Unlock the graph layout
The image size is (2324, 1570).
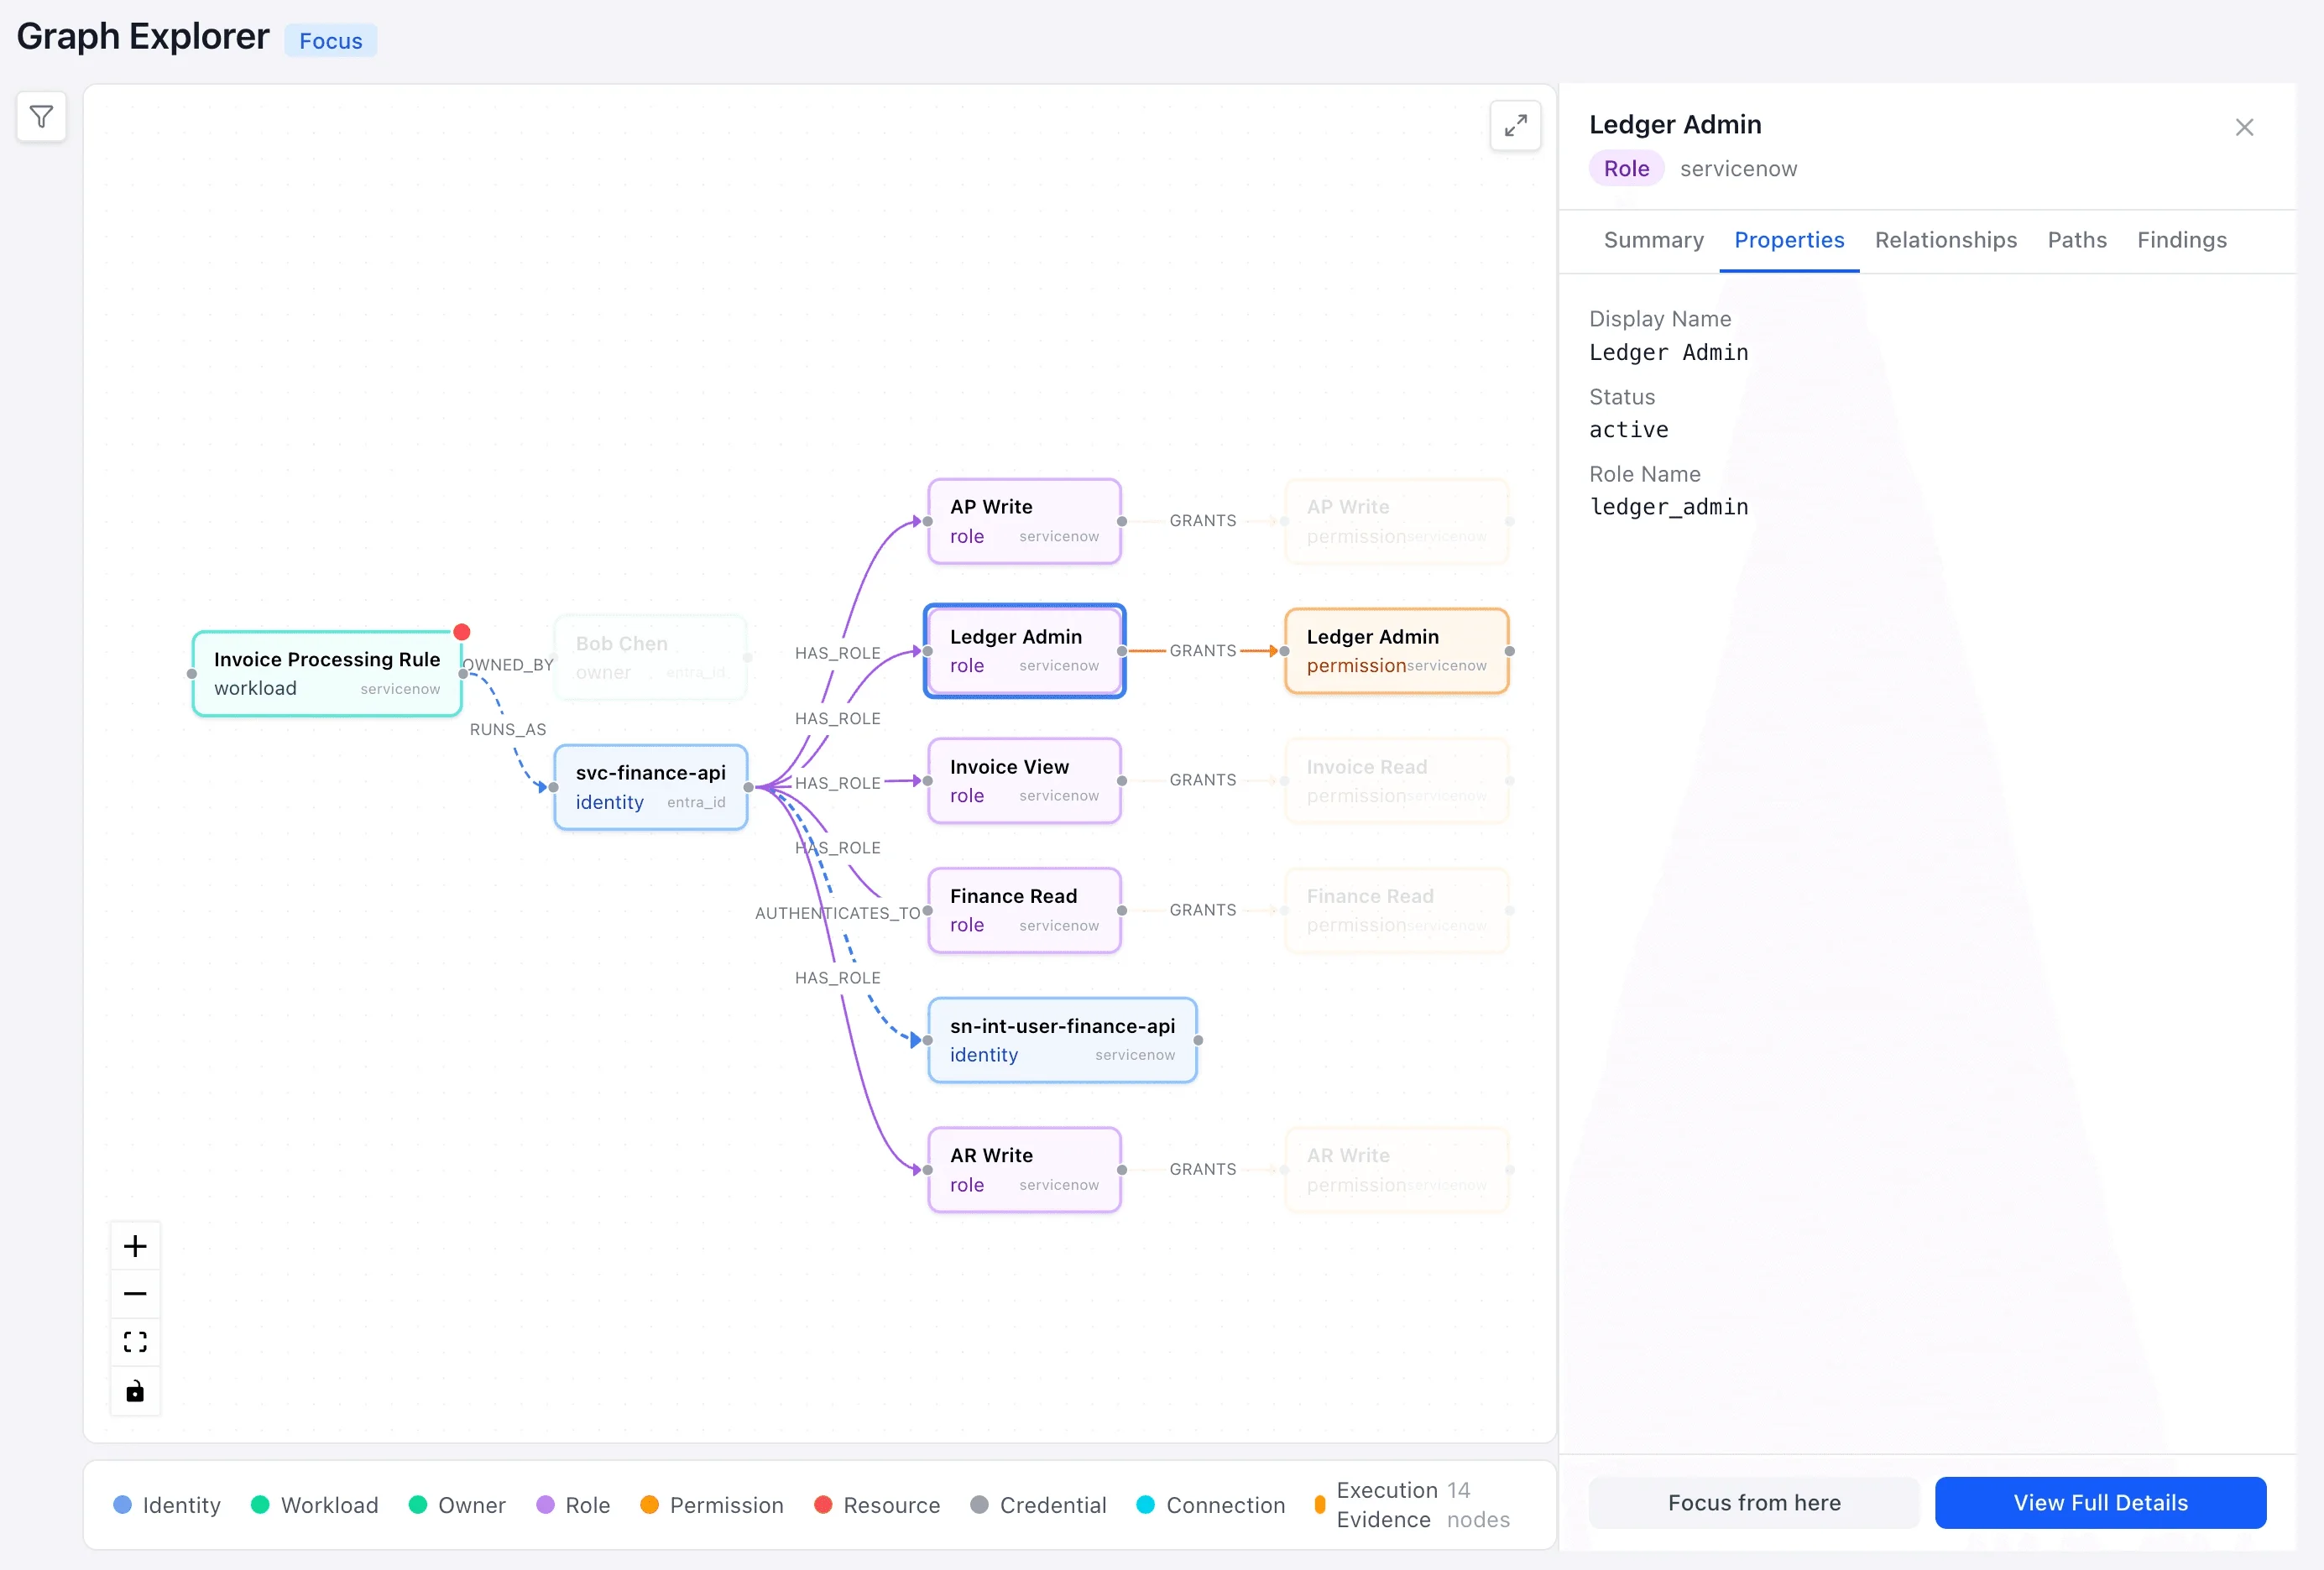(x=135, y=1391)
